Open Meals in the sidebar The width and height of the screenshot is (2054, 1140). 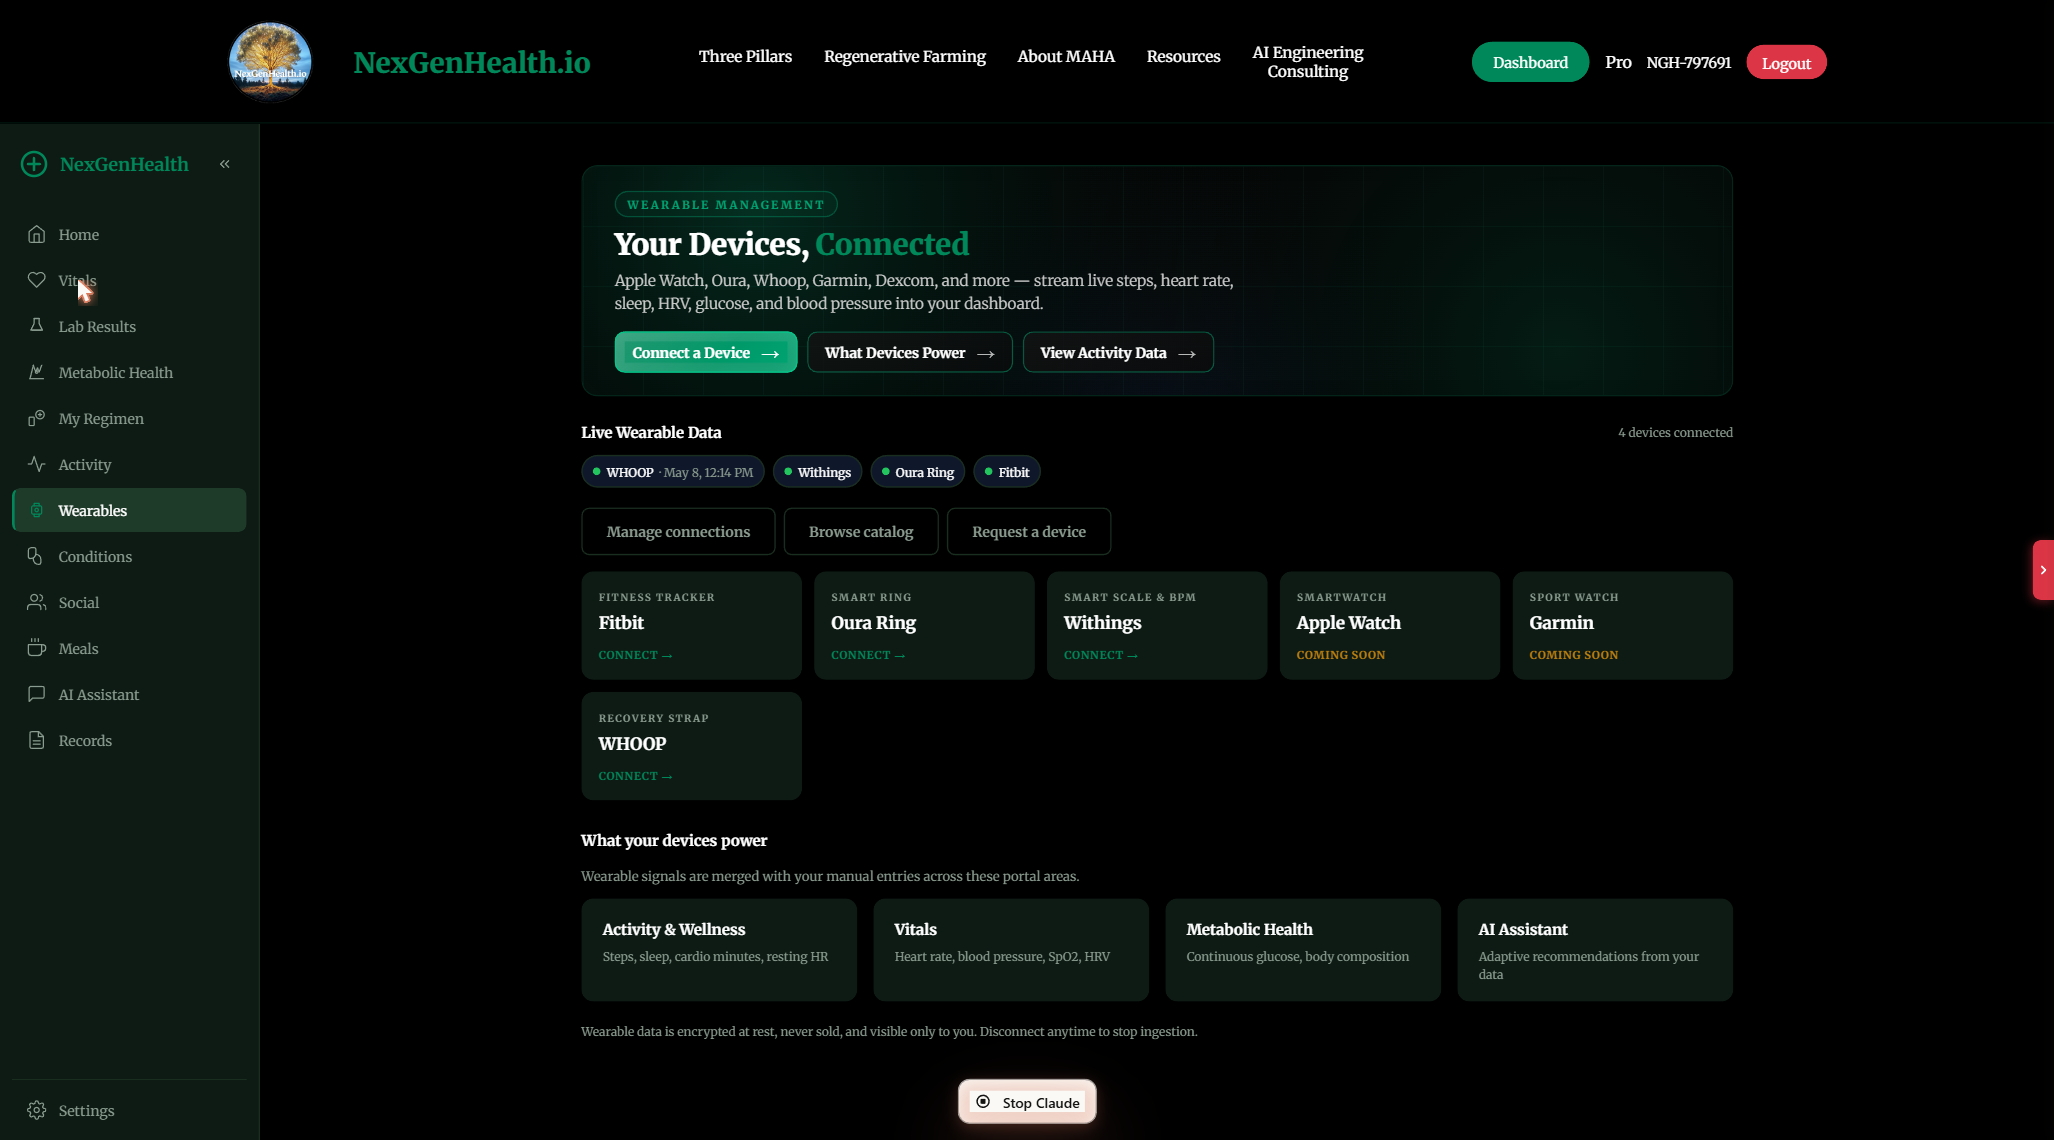coord(129,648)
